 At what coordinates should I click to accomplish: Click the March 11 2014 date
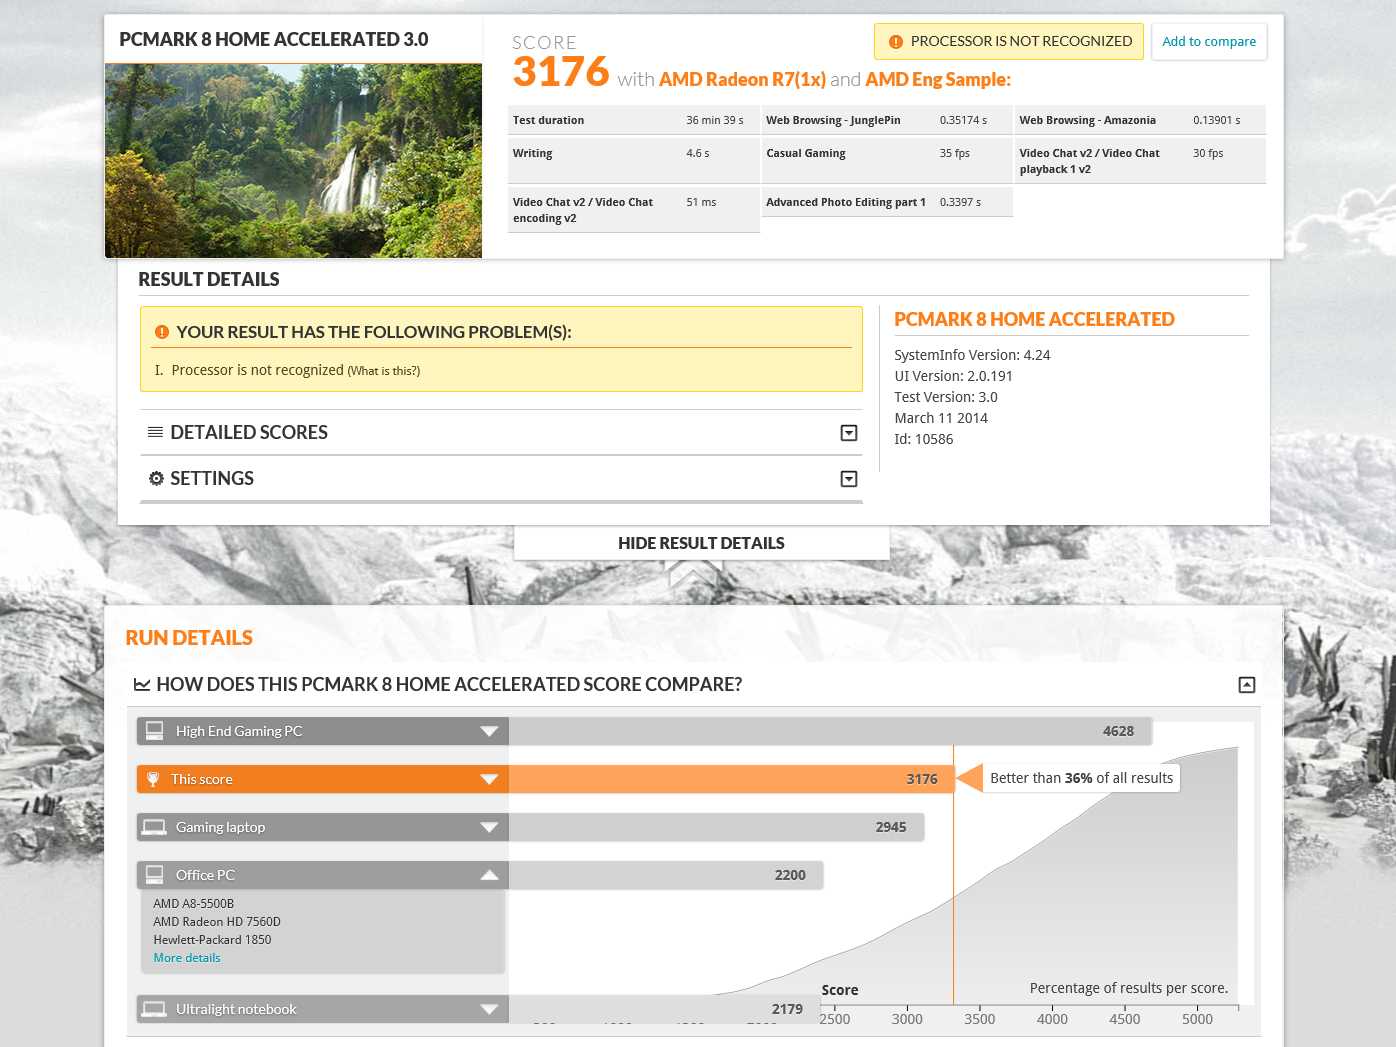coord(941,418)
